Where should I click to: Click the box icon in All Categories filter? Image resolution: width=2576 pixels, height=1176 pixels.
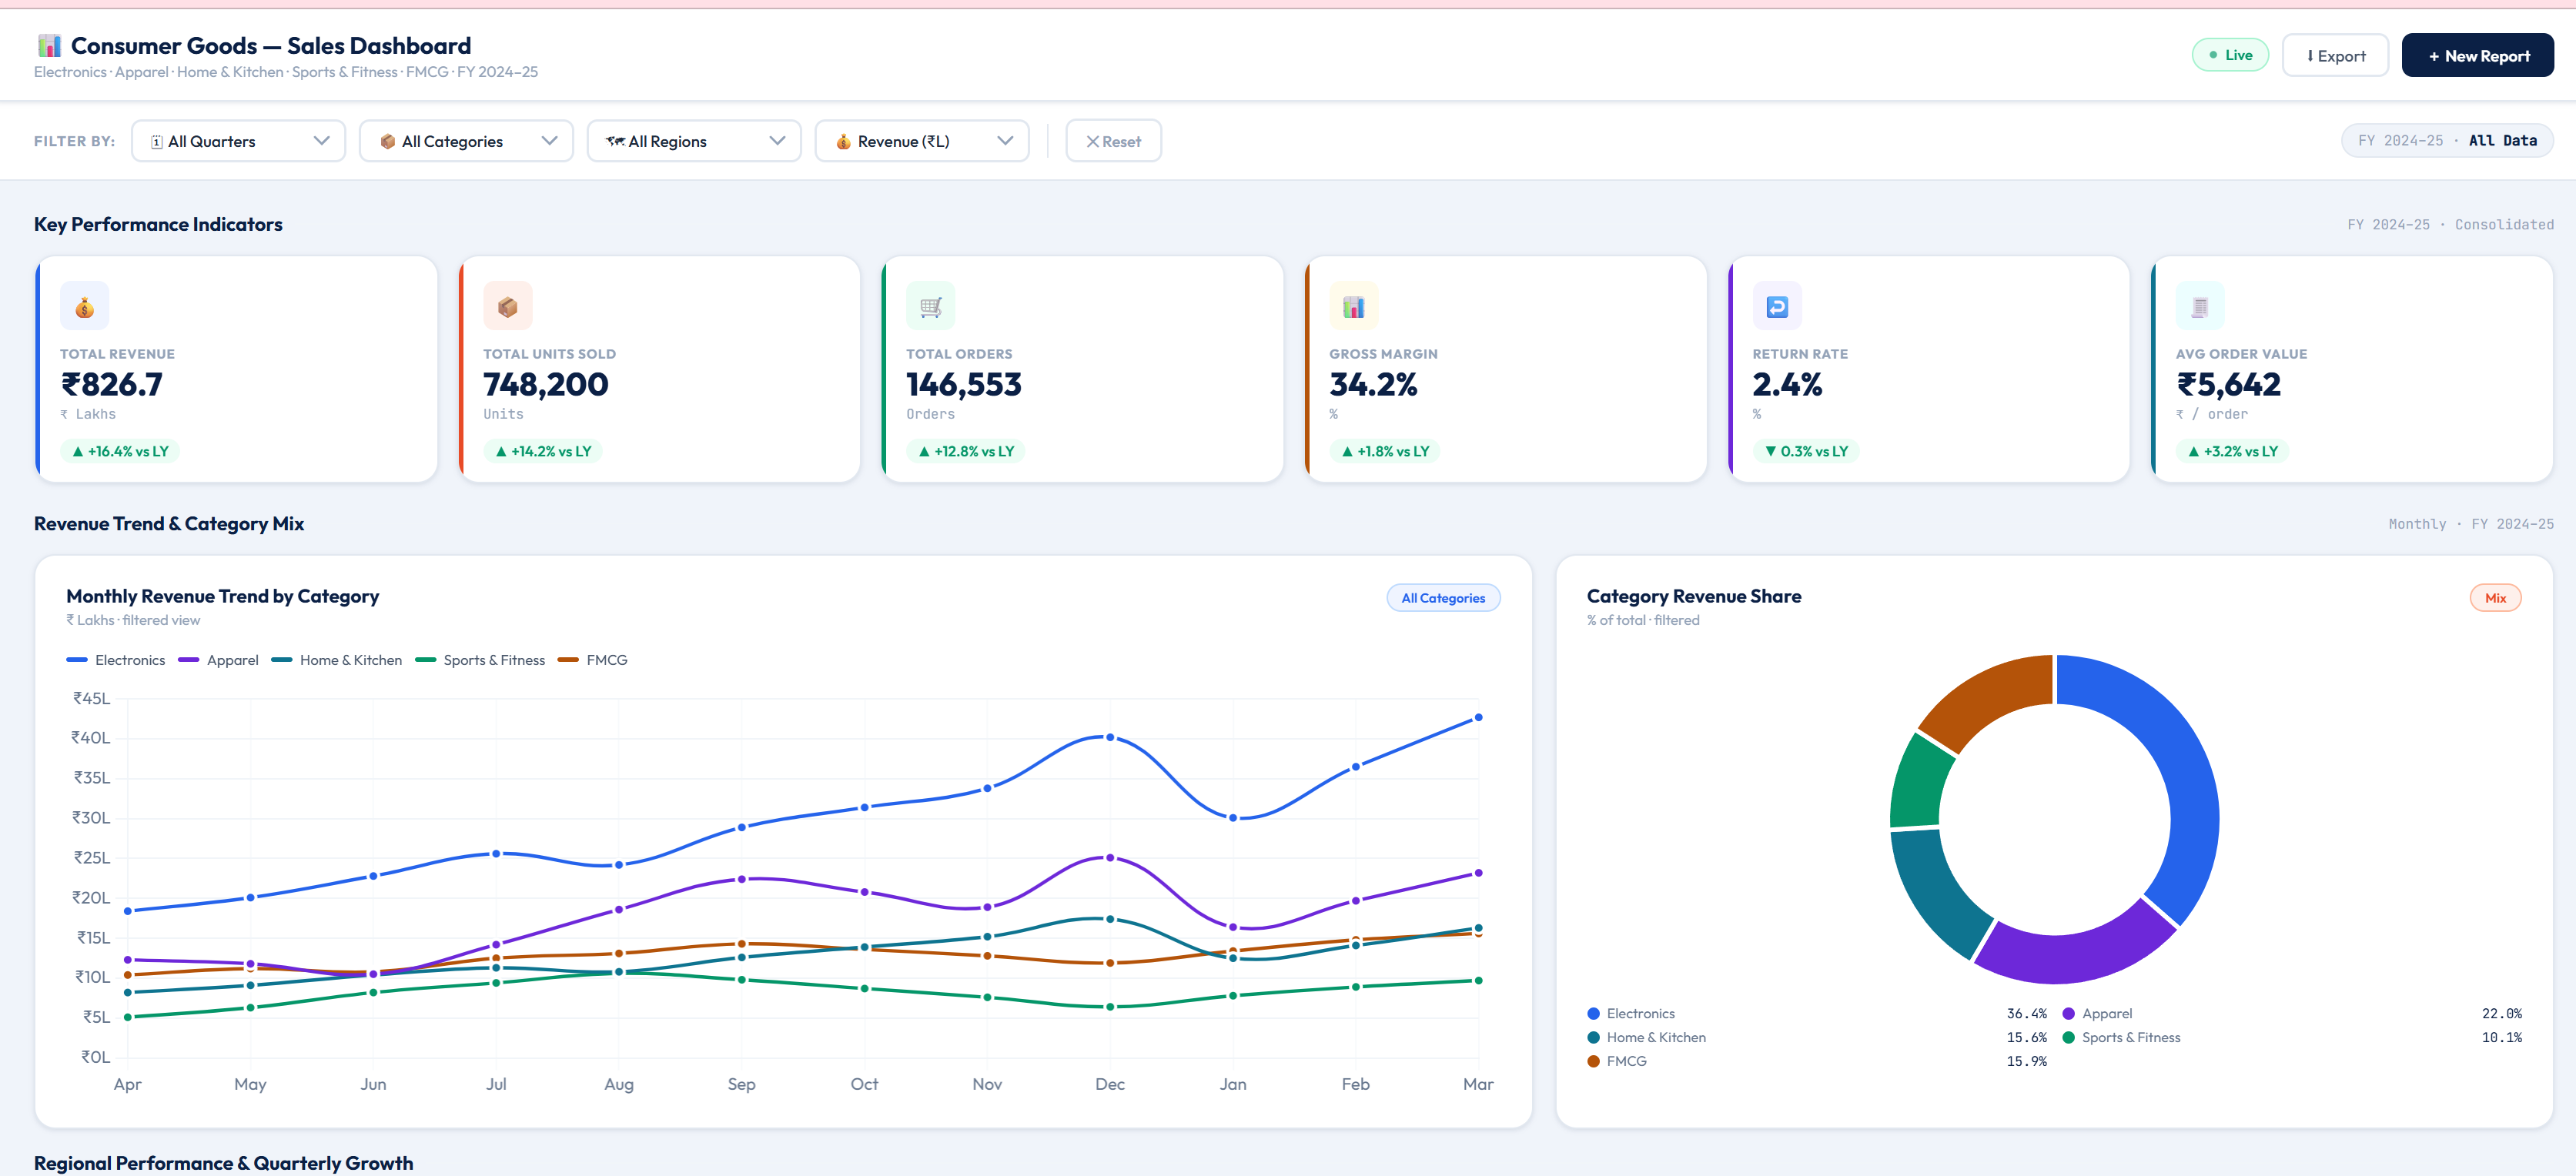388,142
